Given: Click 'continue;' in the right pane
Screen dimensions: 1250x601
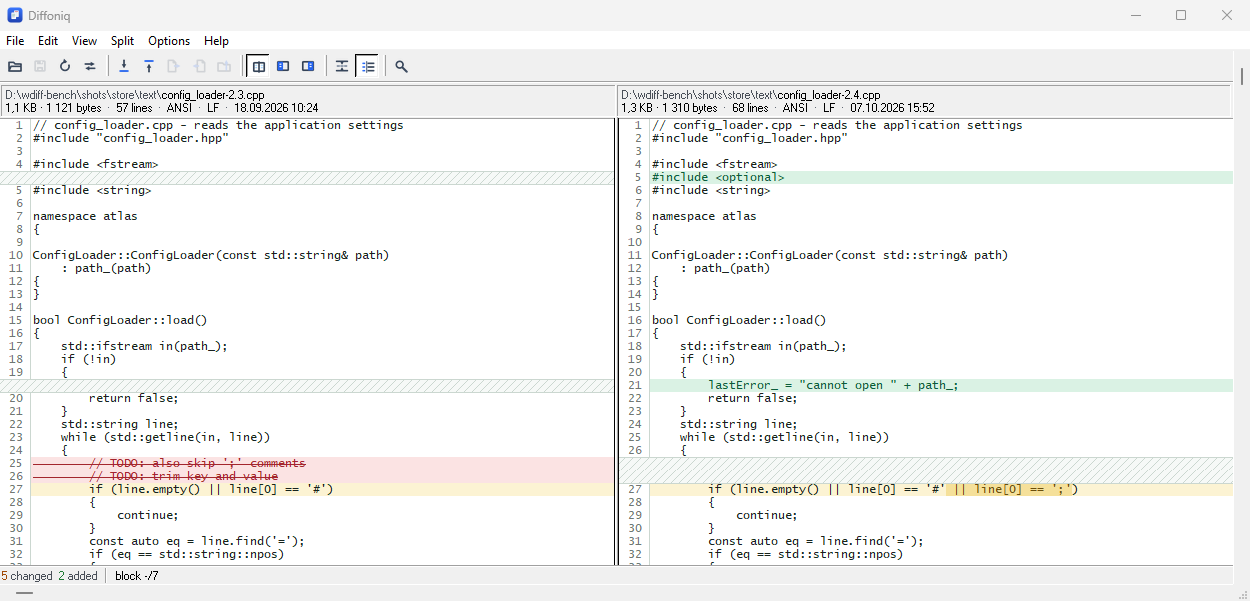Looking at the screenshot, I should click(767, 515).
